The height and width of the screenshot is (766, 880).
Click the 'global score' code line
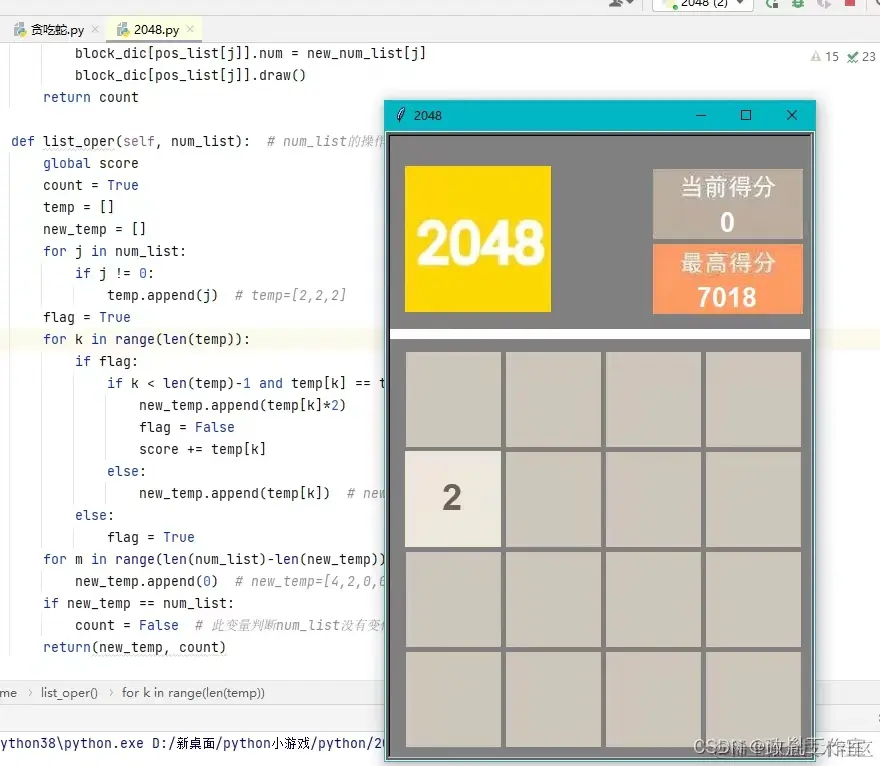point(90,163)
